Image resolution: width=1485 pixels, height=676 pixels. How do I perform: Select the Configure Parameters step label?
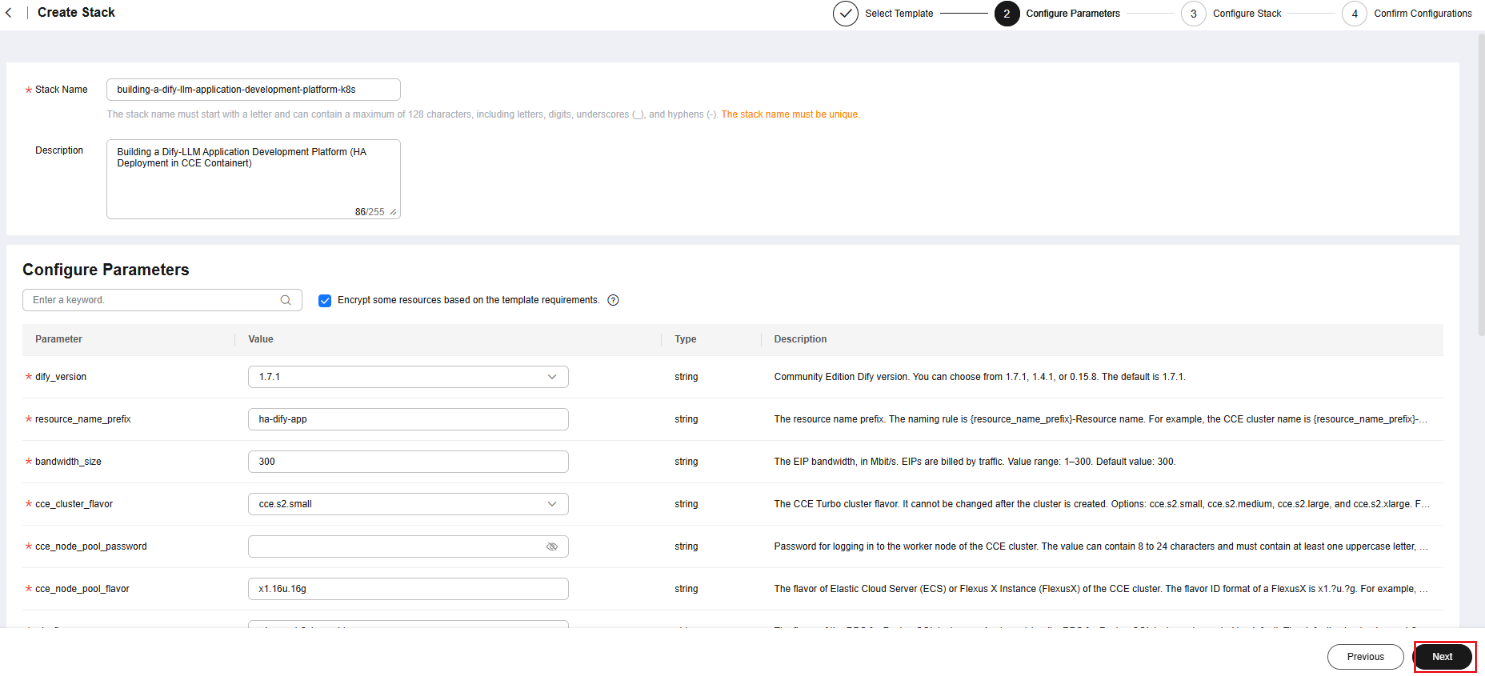[x=1073, y=14]
